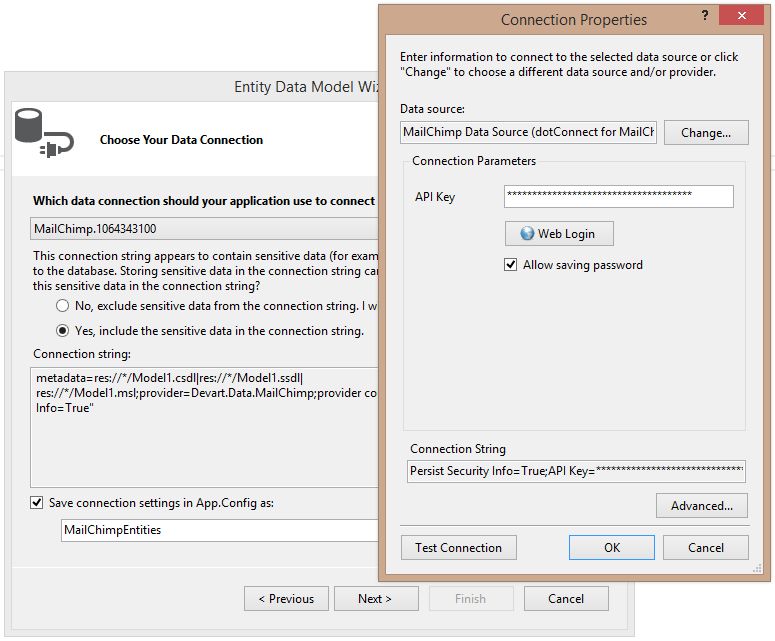Cancel the Entity Data Model Wizard
Screen dimensions: 775x641
coord(565,599)
